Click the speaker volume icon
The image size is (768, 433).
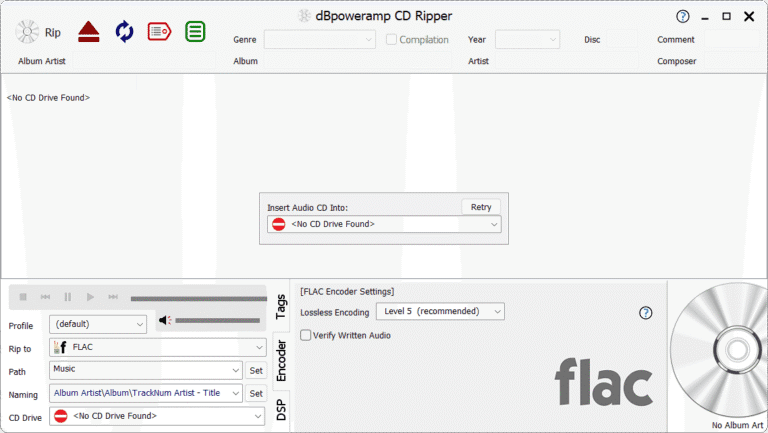pos(165,320)
